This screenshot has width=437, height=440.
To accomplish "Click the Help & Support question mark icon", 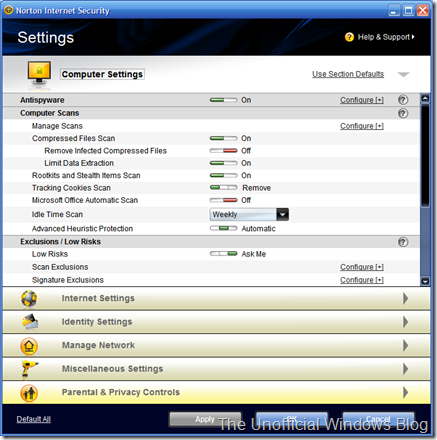I will click(x=349, y=37).
